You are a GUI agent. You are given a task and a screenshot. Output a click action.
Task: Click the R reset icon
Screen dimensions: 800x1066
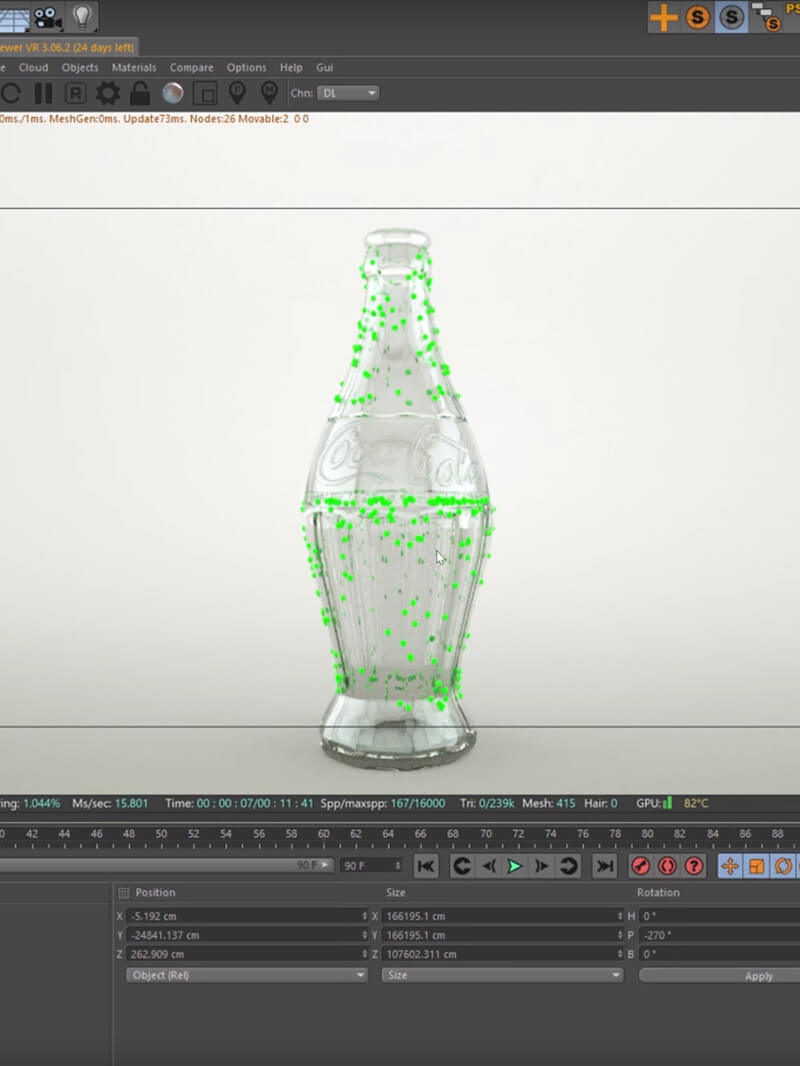[75, 93]
